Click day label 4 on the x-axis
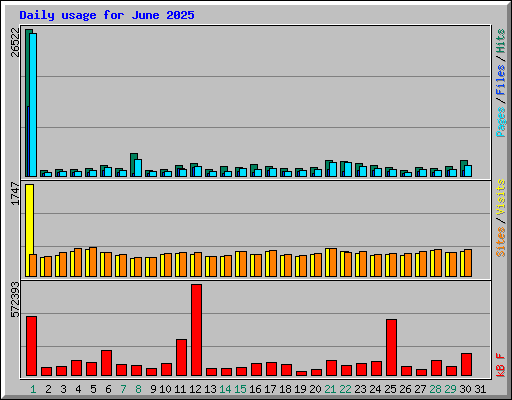512x400 pixels. [x=78, y=389]
